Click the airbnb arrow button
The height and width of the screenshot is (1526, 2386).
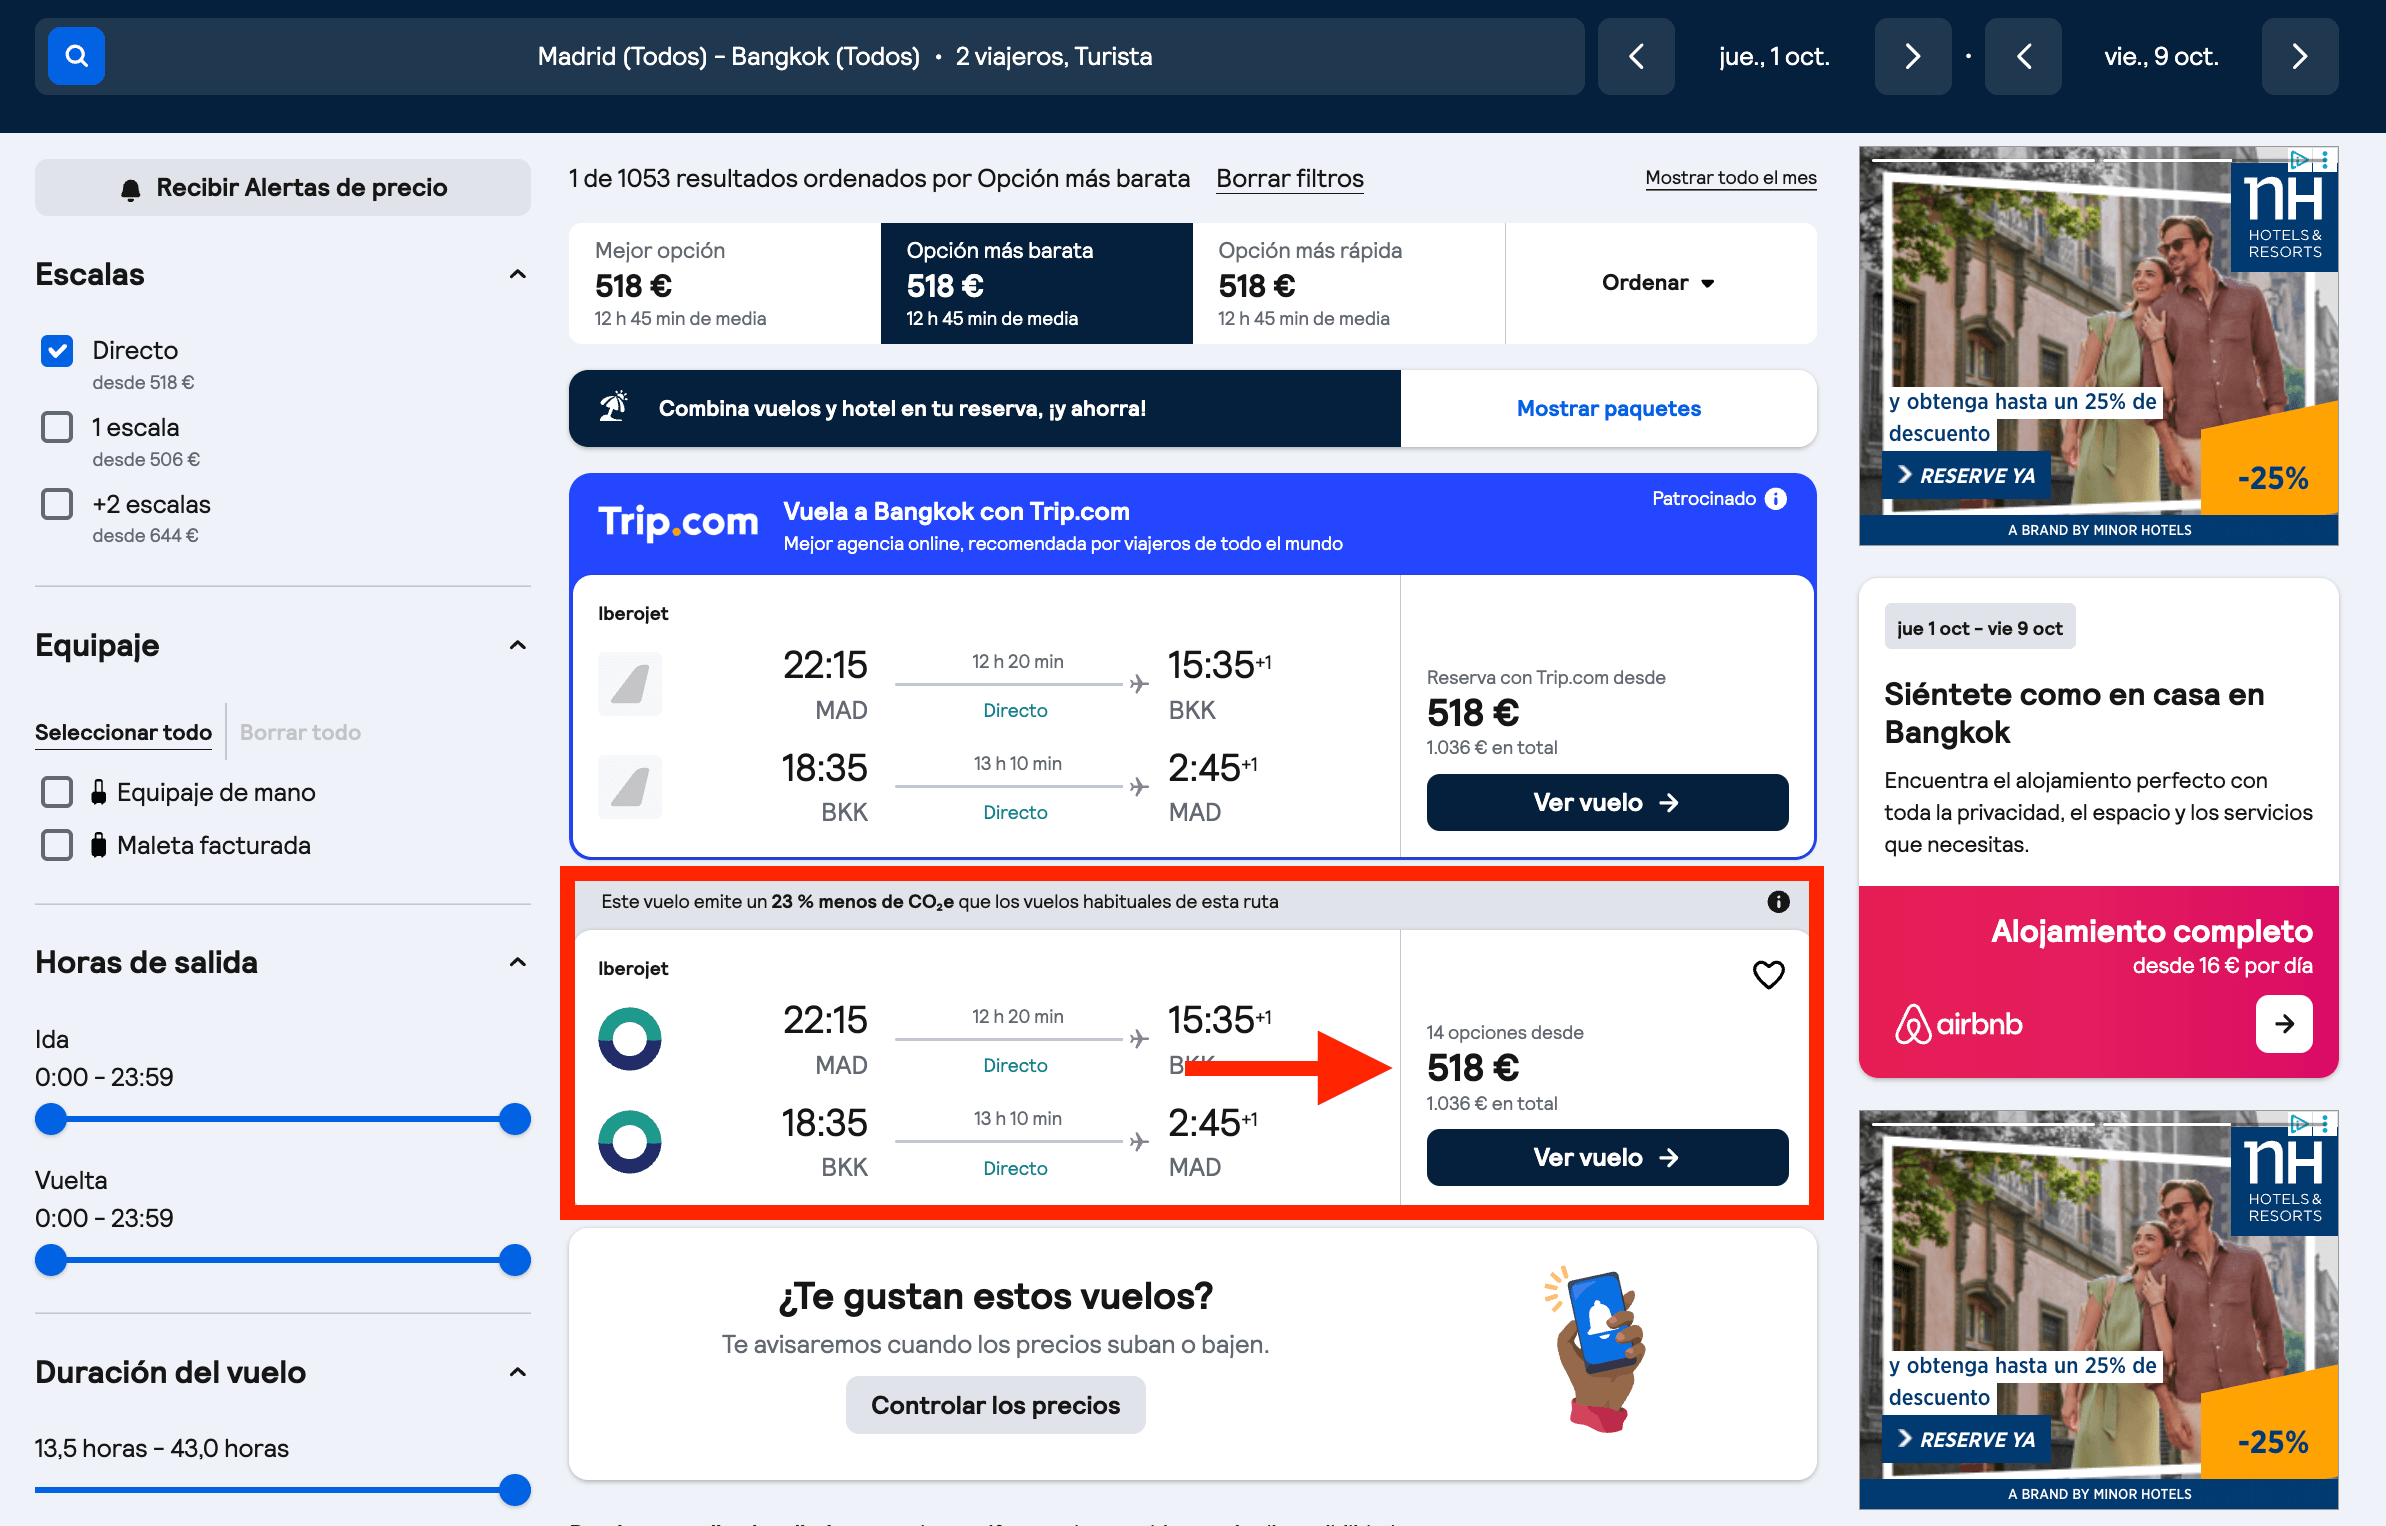click(2284, 1023)
